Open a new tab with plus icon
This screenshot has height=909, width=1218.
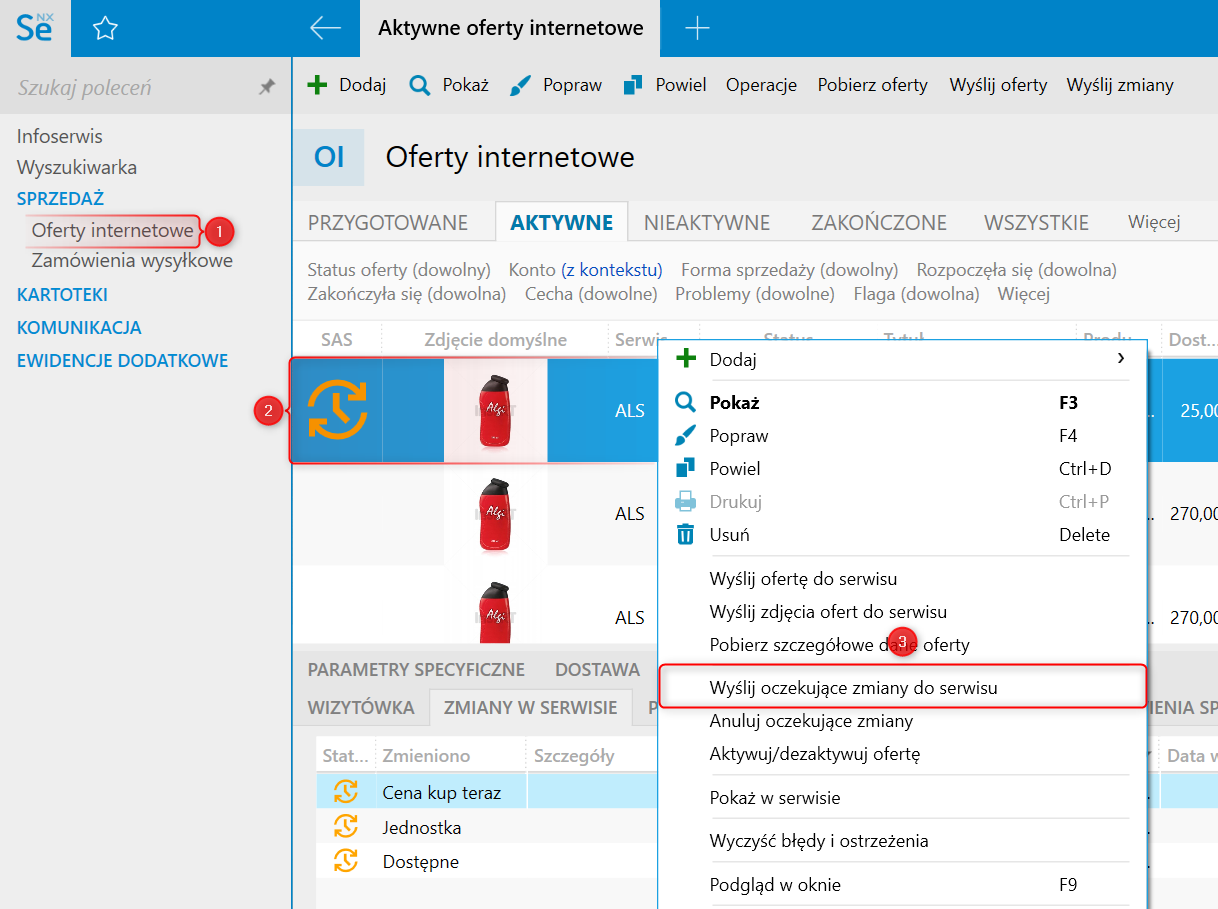tap(696, 29)
